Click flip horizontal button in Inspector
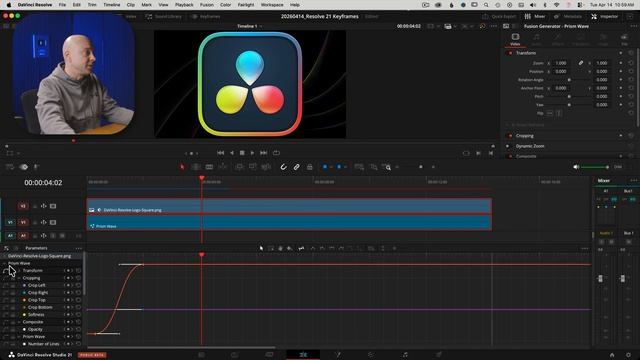This screenshot has width=640, height=360. (x=550, y=113)
